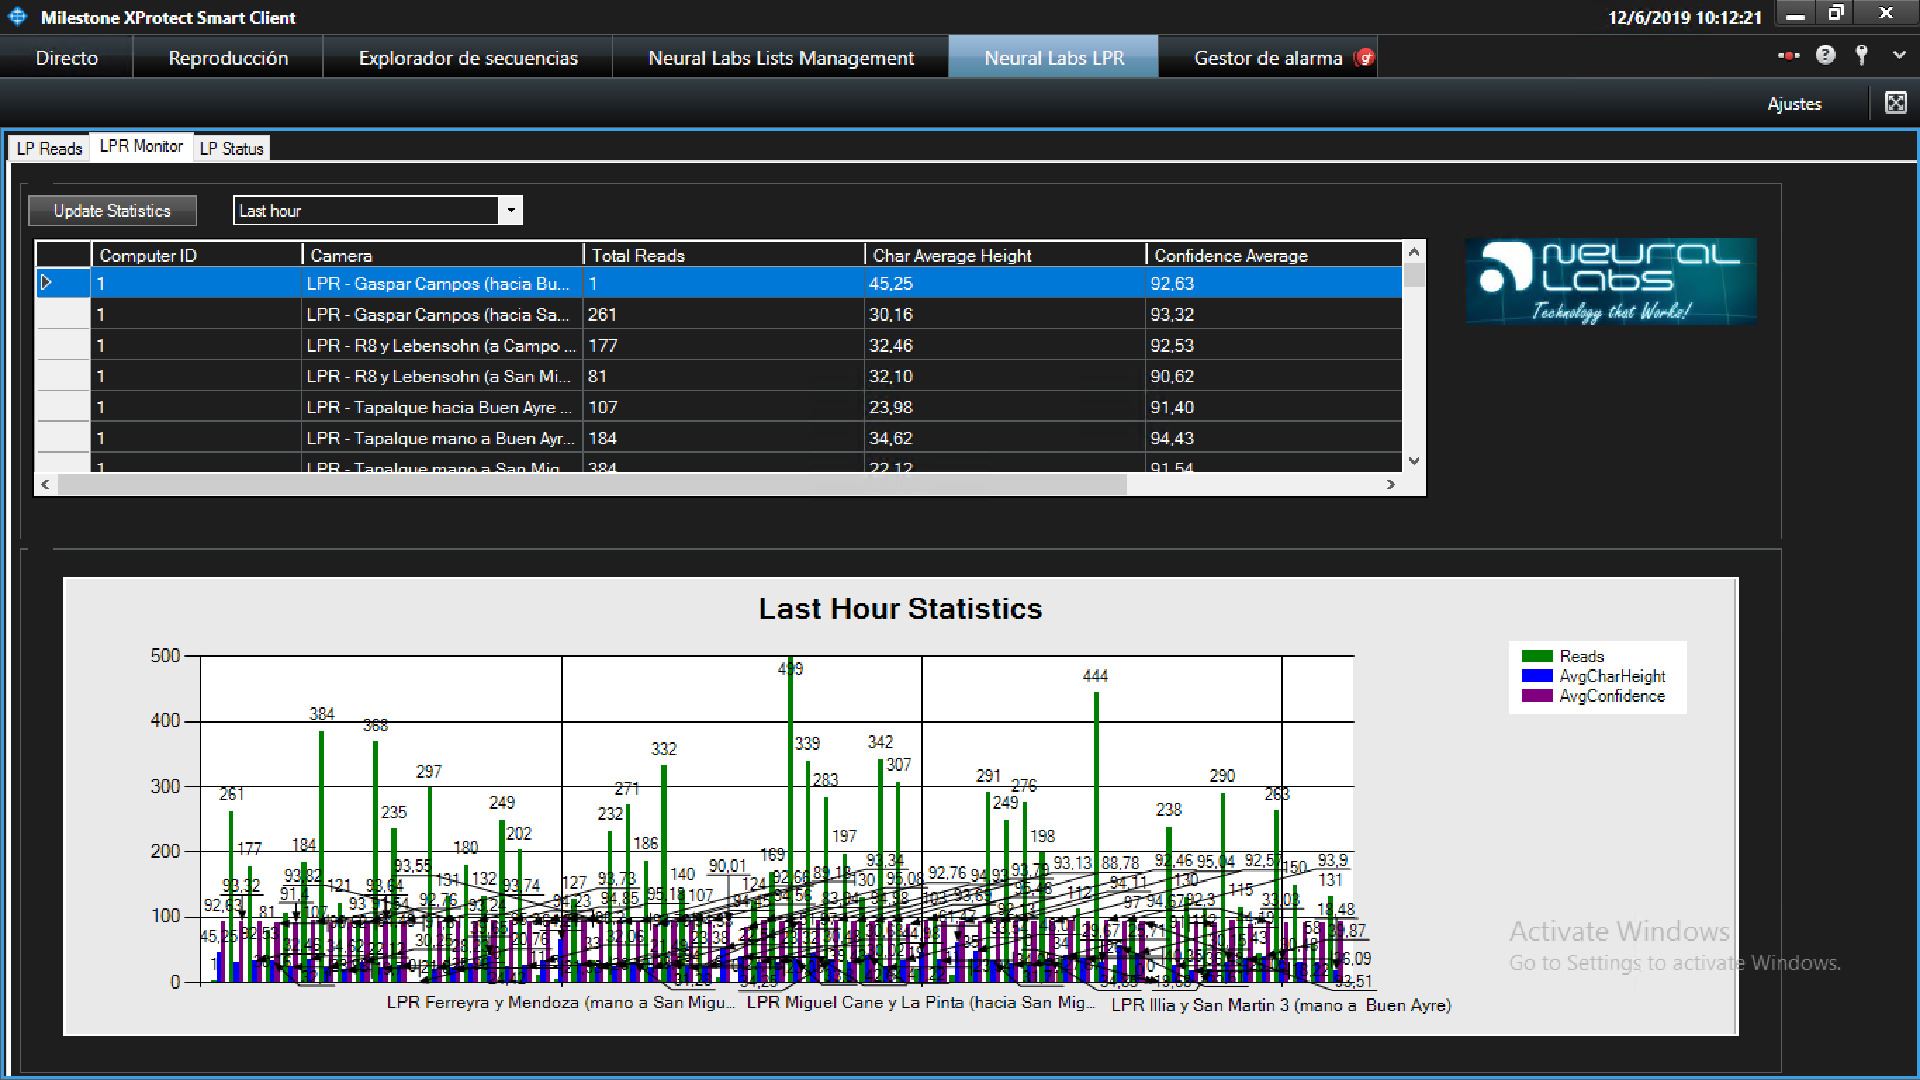Click the Neural Labs logo image
The width and height of the screenshot is (1920, 1080).
tap(1610, 281)
